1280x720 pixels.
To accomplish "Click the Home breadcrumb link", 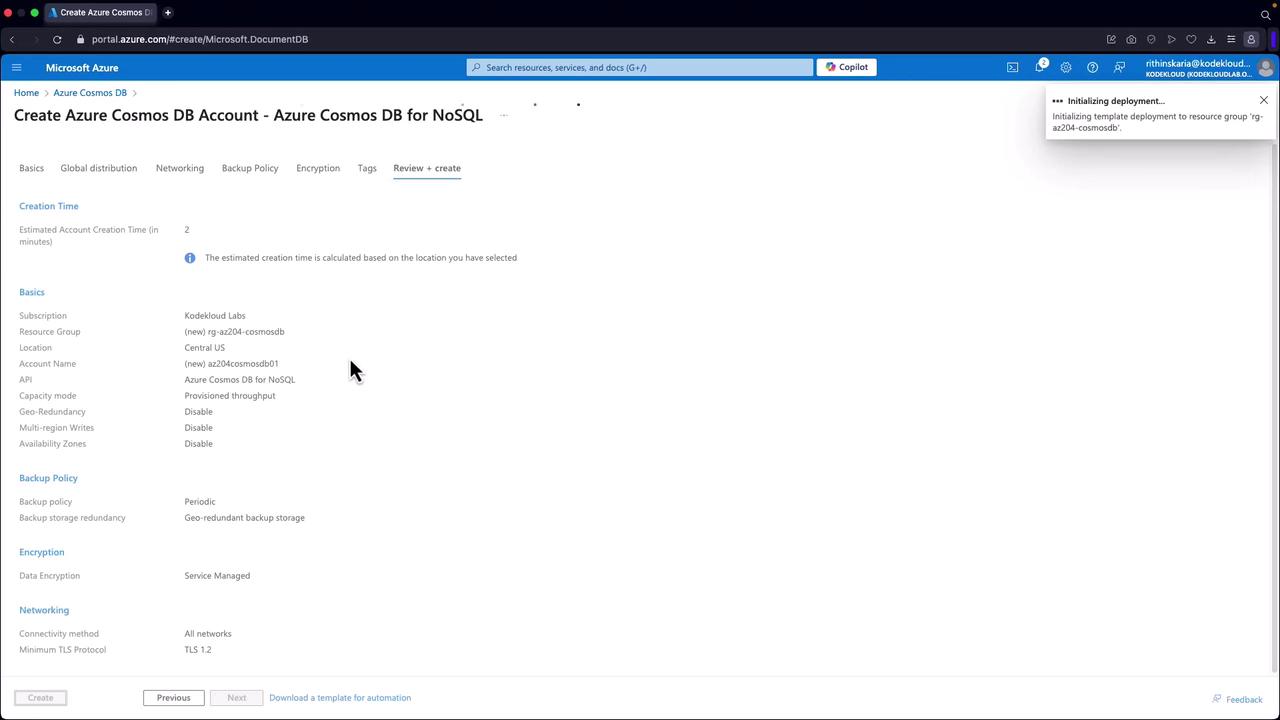I will [26, 93].
